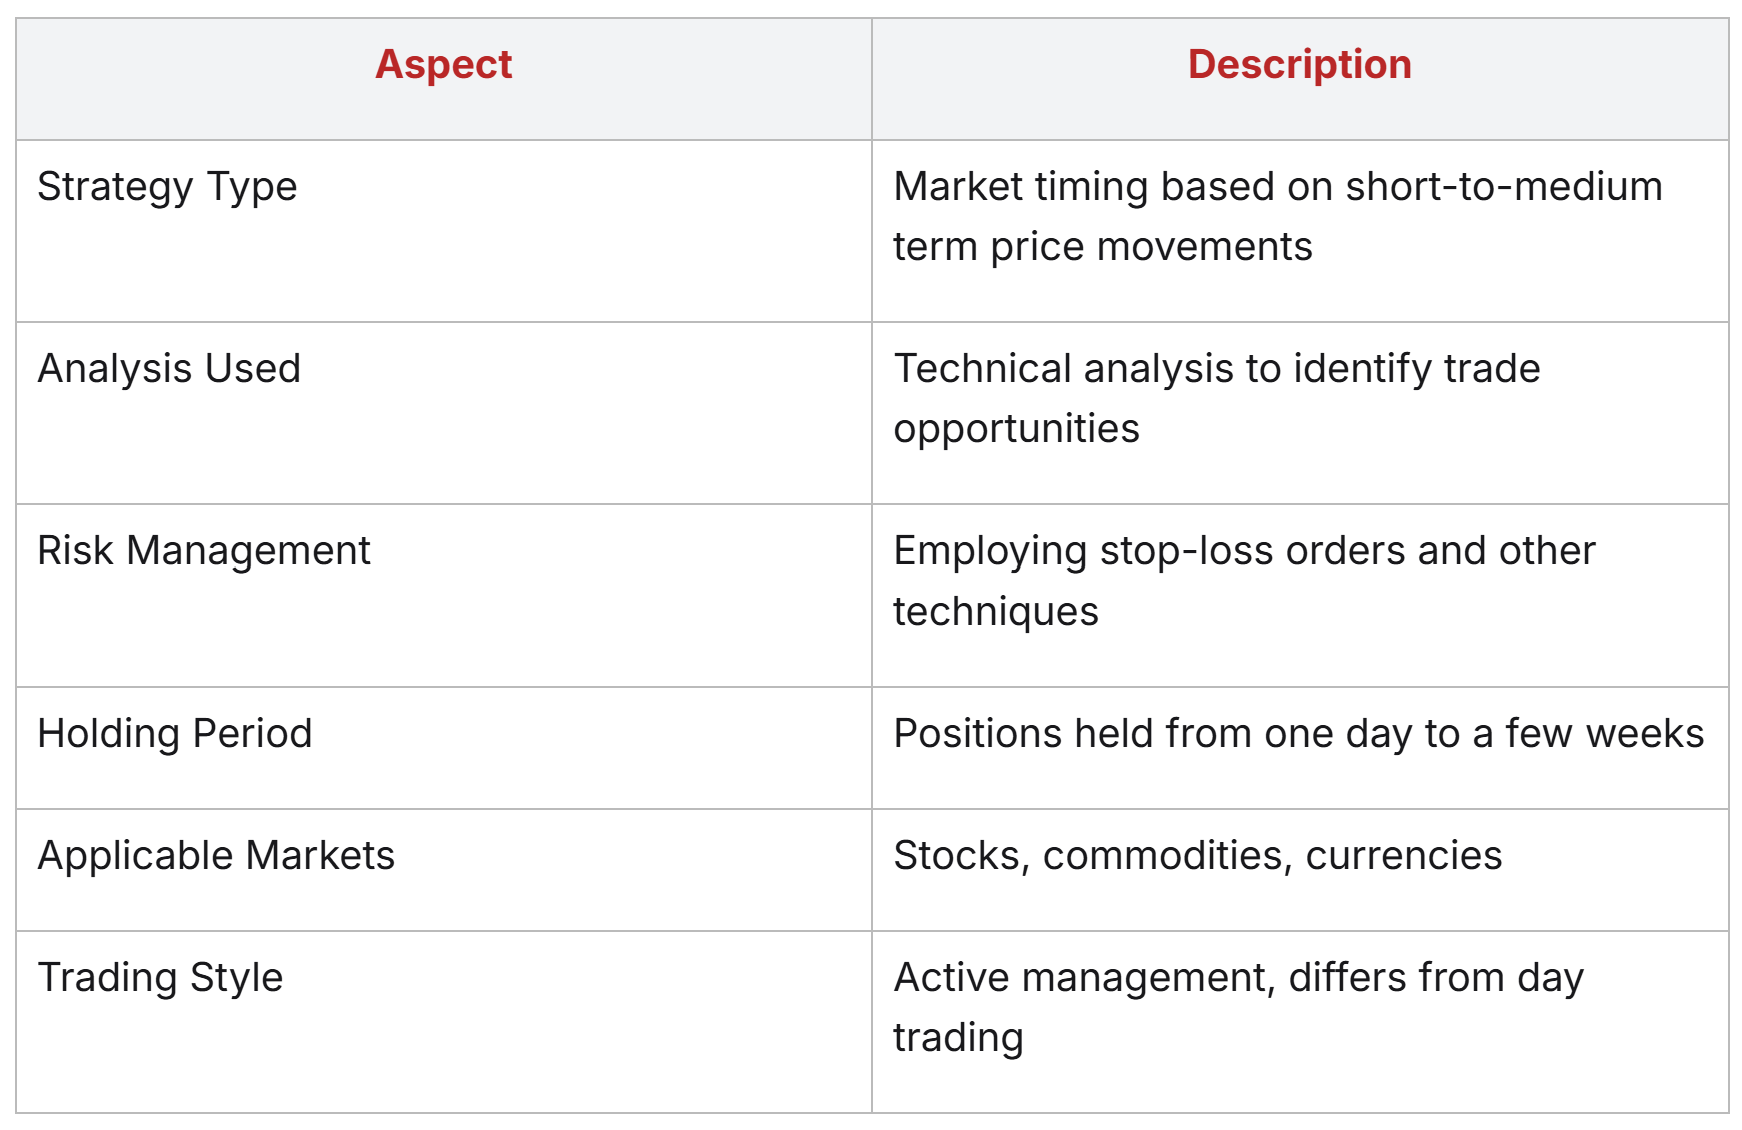Click the Technical analysis description text
Screen dimensions: 1742x1130
pos(1216,398)
